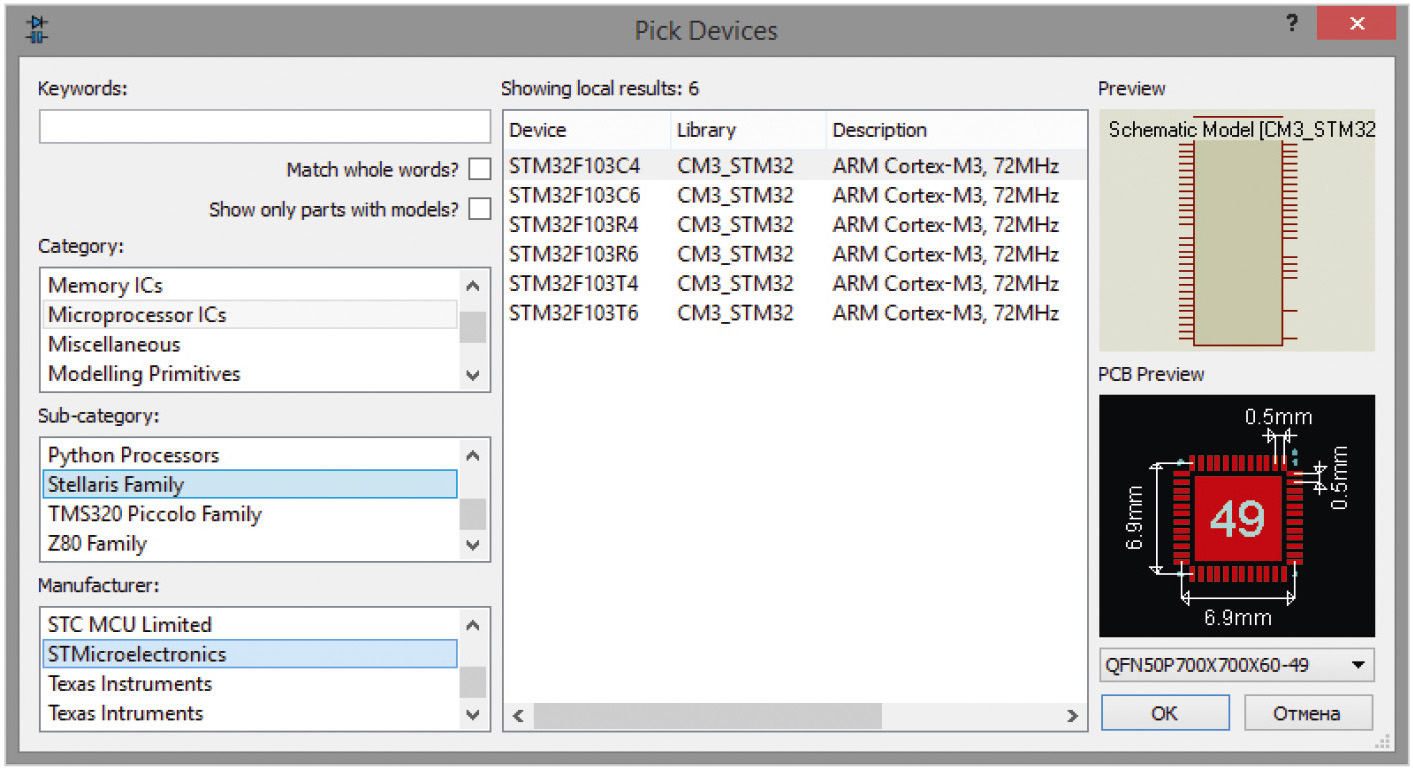
Task: Click results horizontal scrollbar right arrow
Action: click(x=1072, y=716)
